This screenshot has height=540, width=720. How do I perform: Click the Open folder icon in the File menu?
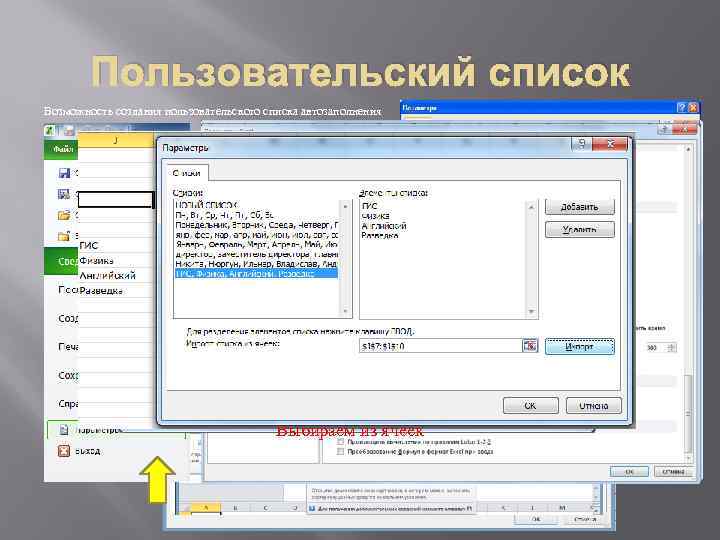[64, 215]
